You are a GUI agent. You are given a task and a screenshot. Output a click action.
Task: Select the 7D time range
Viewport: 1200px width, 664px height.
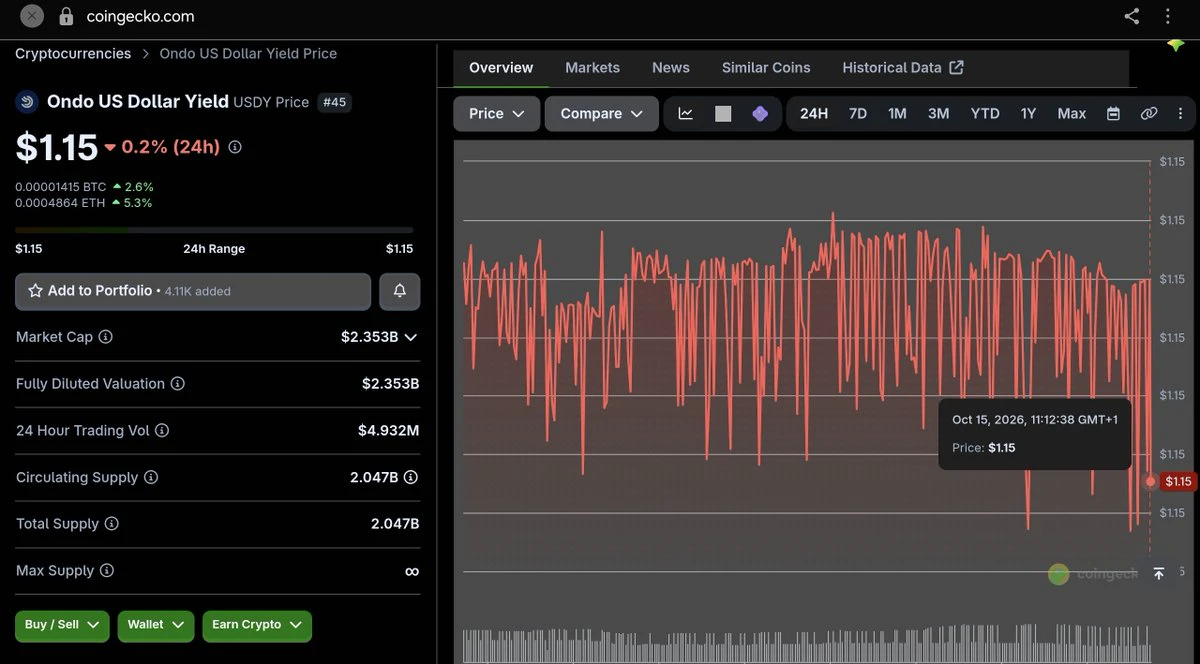858,114
